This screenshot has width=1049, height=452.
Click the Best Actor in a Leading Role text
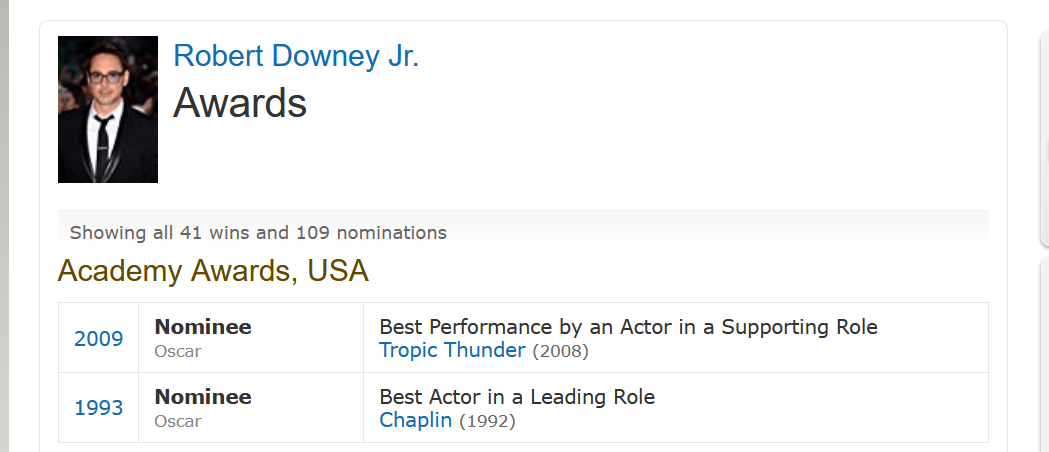[x=517, y=397]
